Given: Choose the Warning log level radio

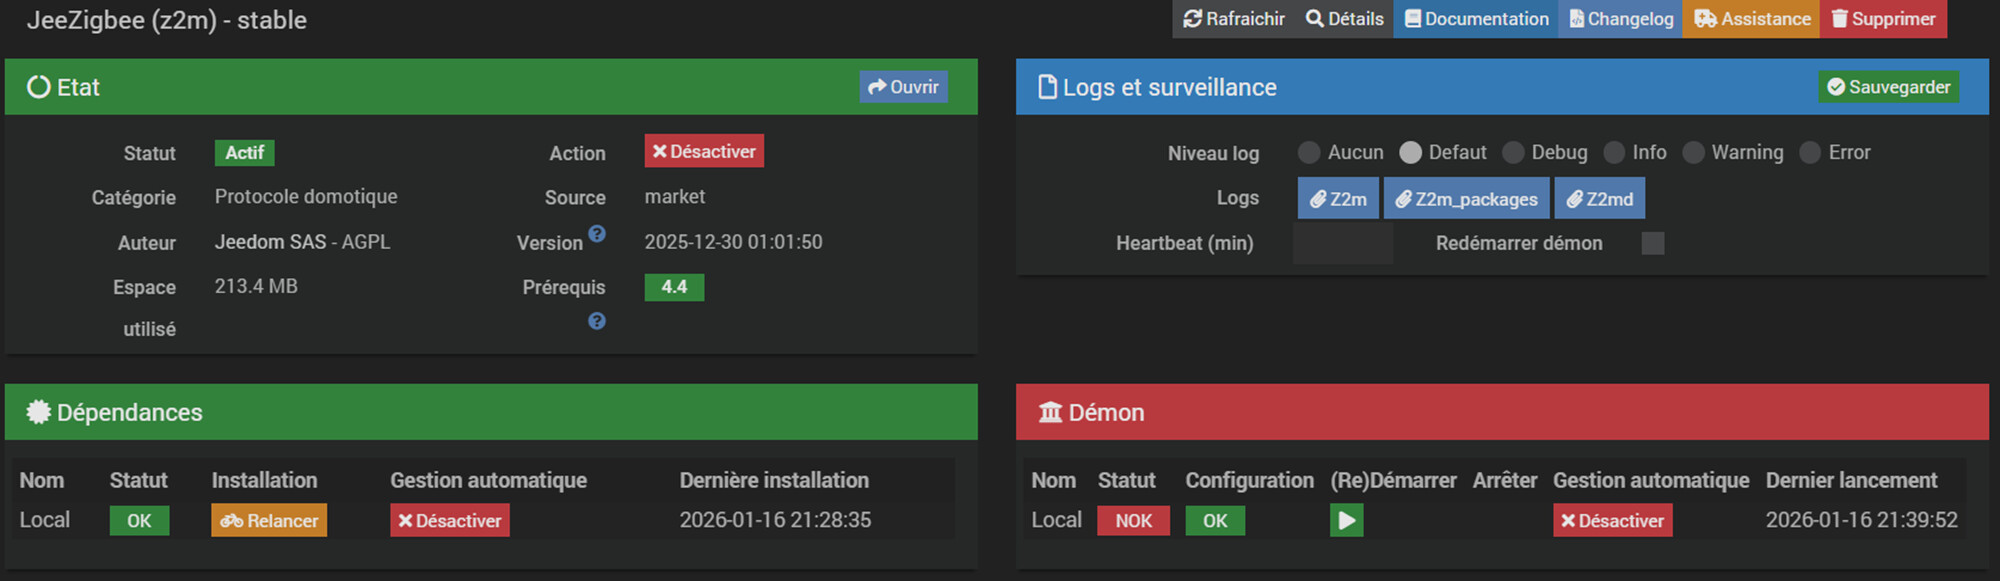Looking at the screenshot, I should pos(1693,152).
